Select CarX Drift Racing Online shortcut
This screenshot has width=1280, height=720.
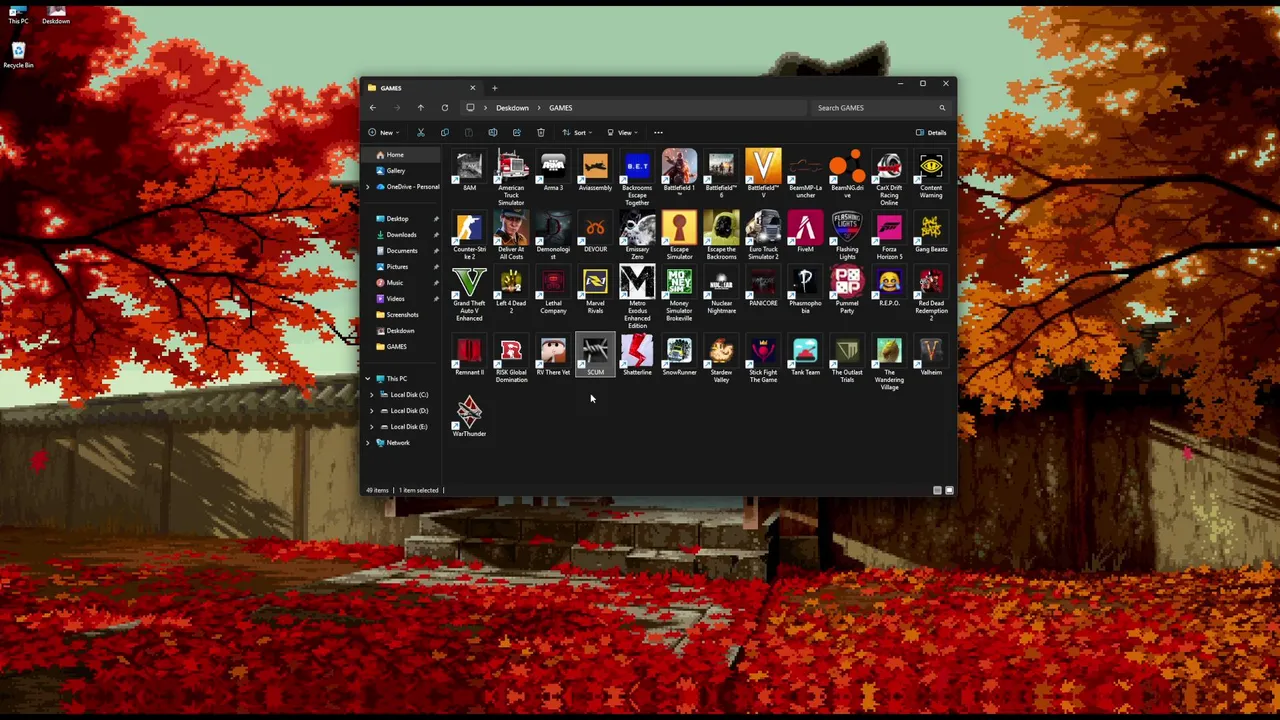tap(889, 178)
